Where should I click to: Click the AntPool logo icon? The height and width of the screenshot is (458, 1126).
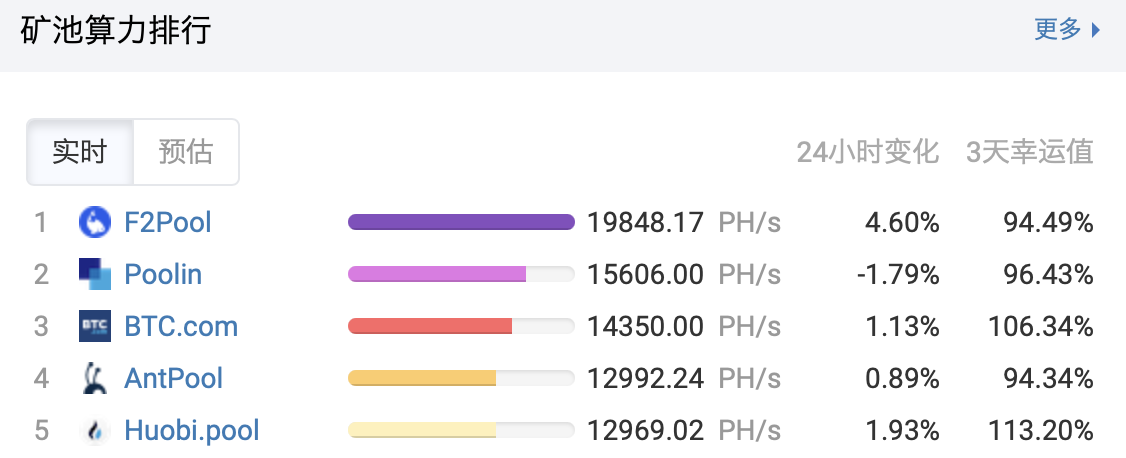coord(94,378)
